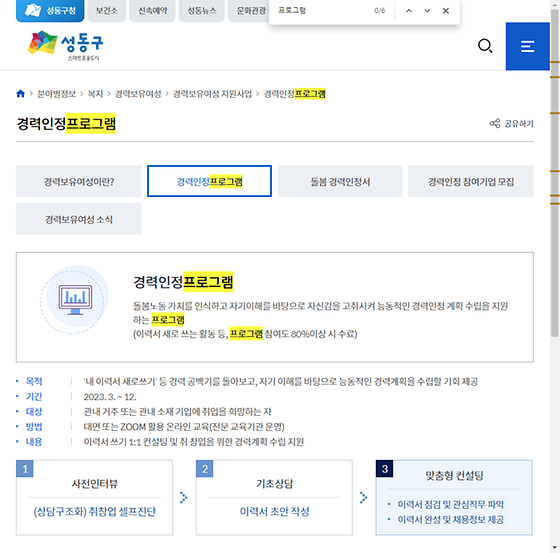Viewport: 560px width, 553px height.
Task: Close the find bar
Action: pyautogui.click(x=446, y=11)
